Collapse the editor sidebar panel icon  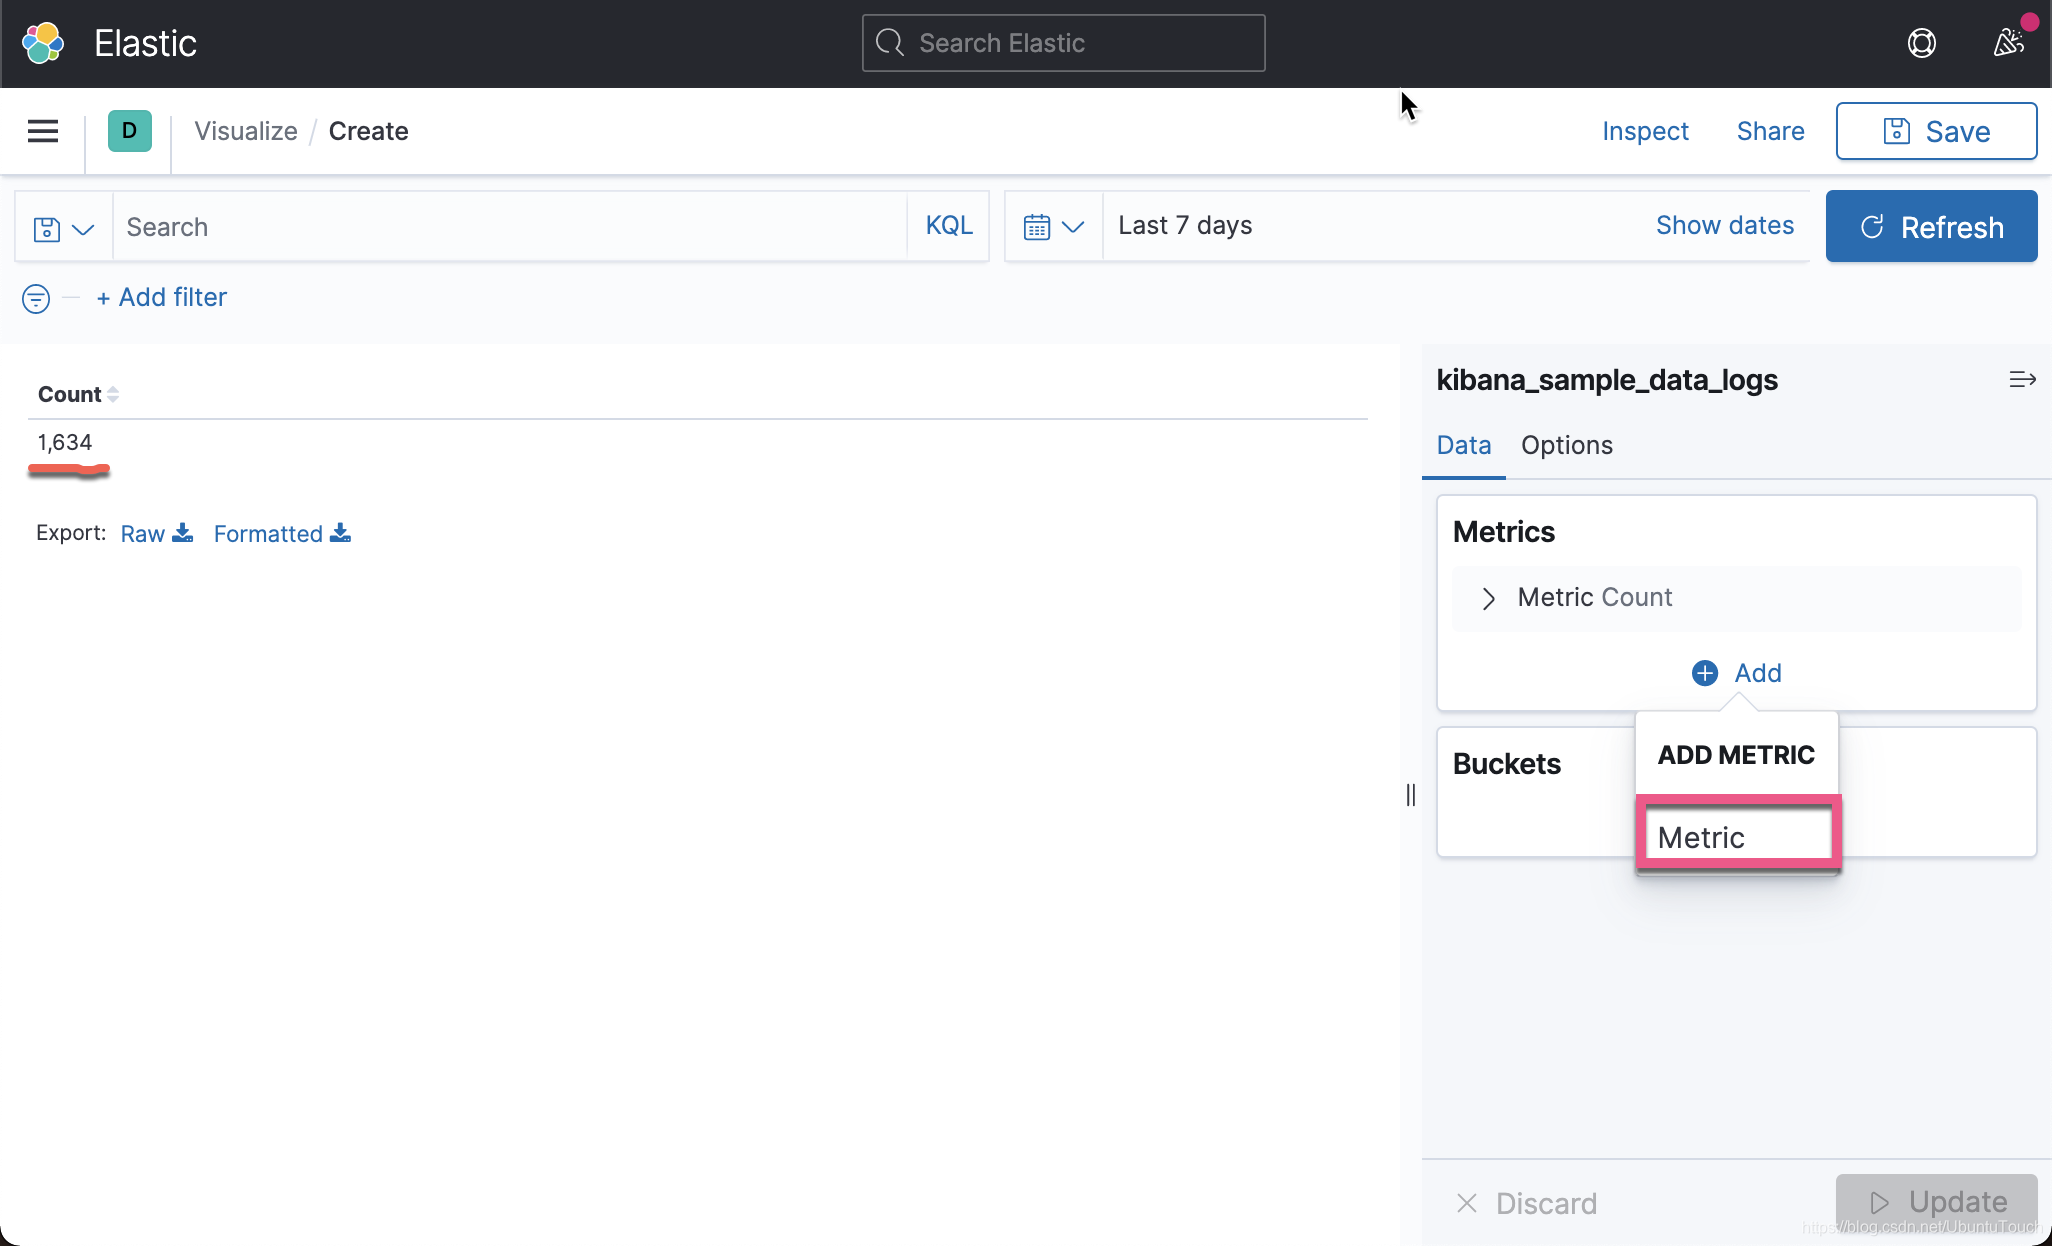(x=2022, y=380)
